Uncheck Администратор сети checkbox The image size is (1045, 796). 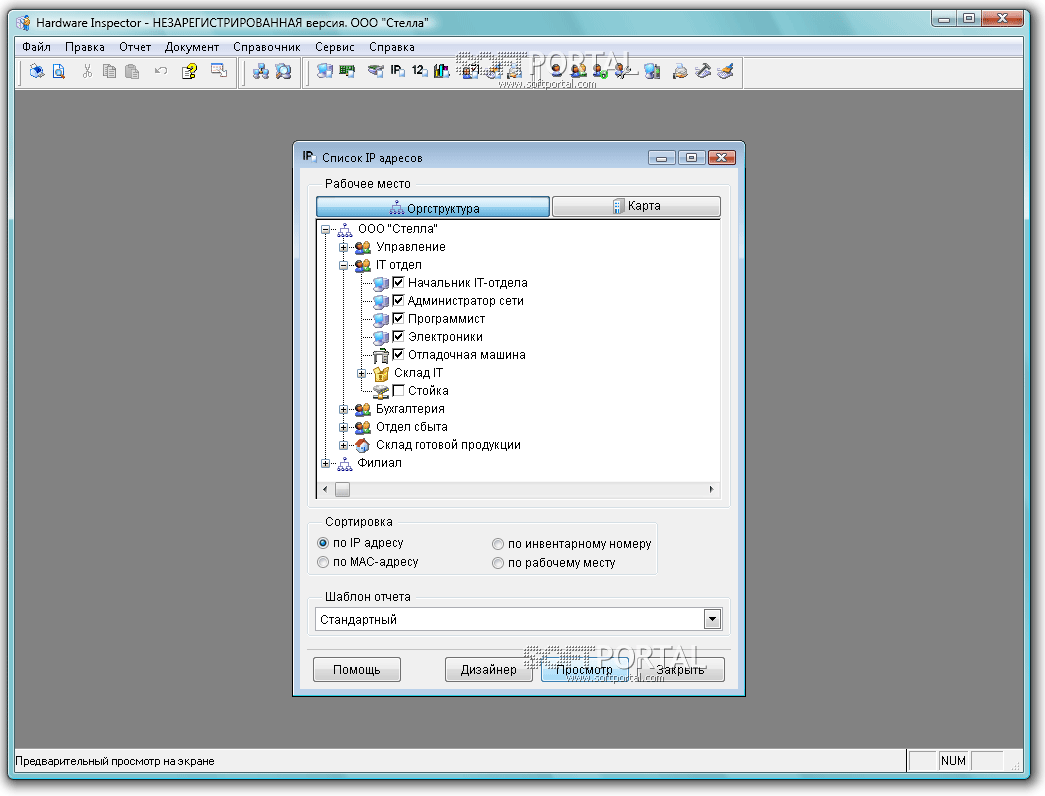pyautogui.click(x=398, y=300)
